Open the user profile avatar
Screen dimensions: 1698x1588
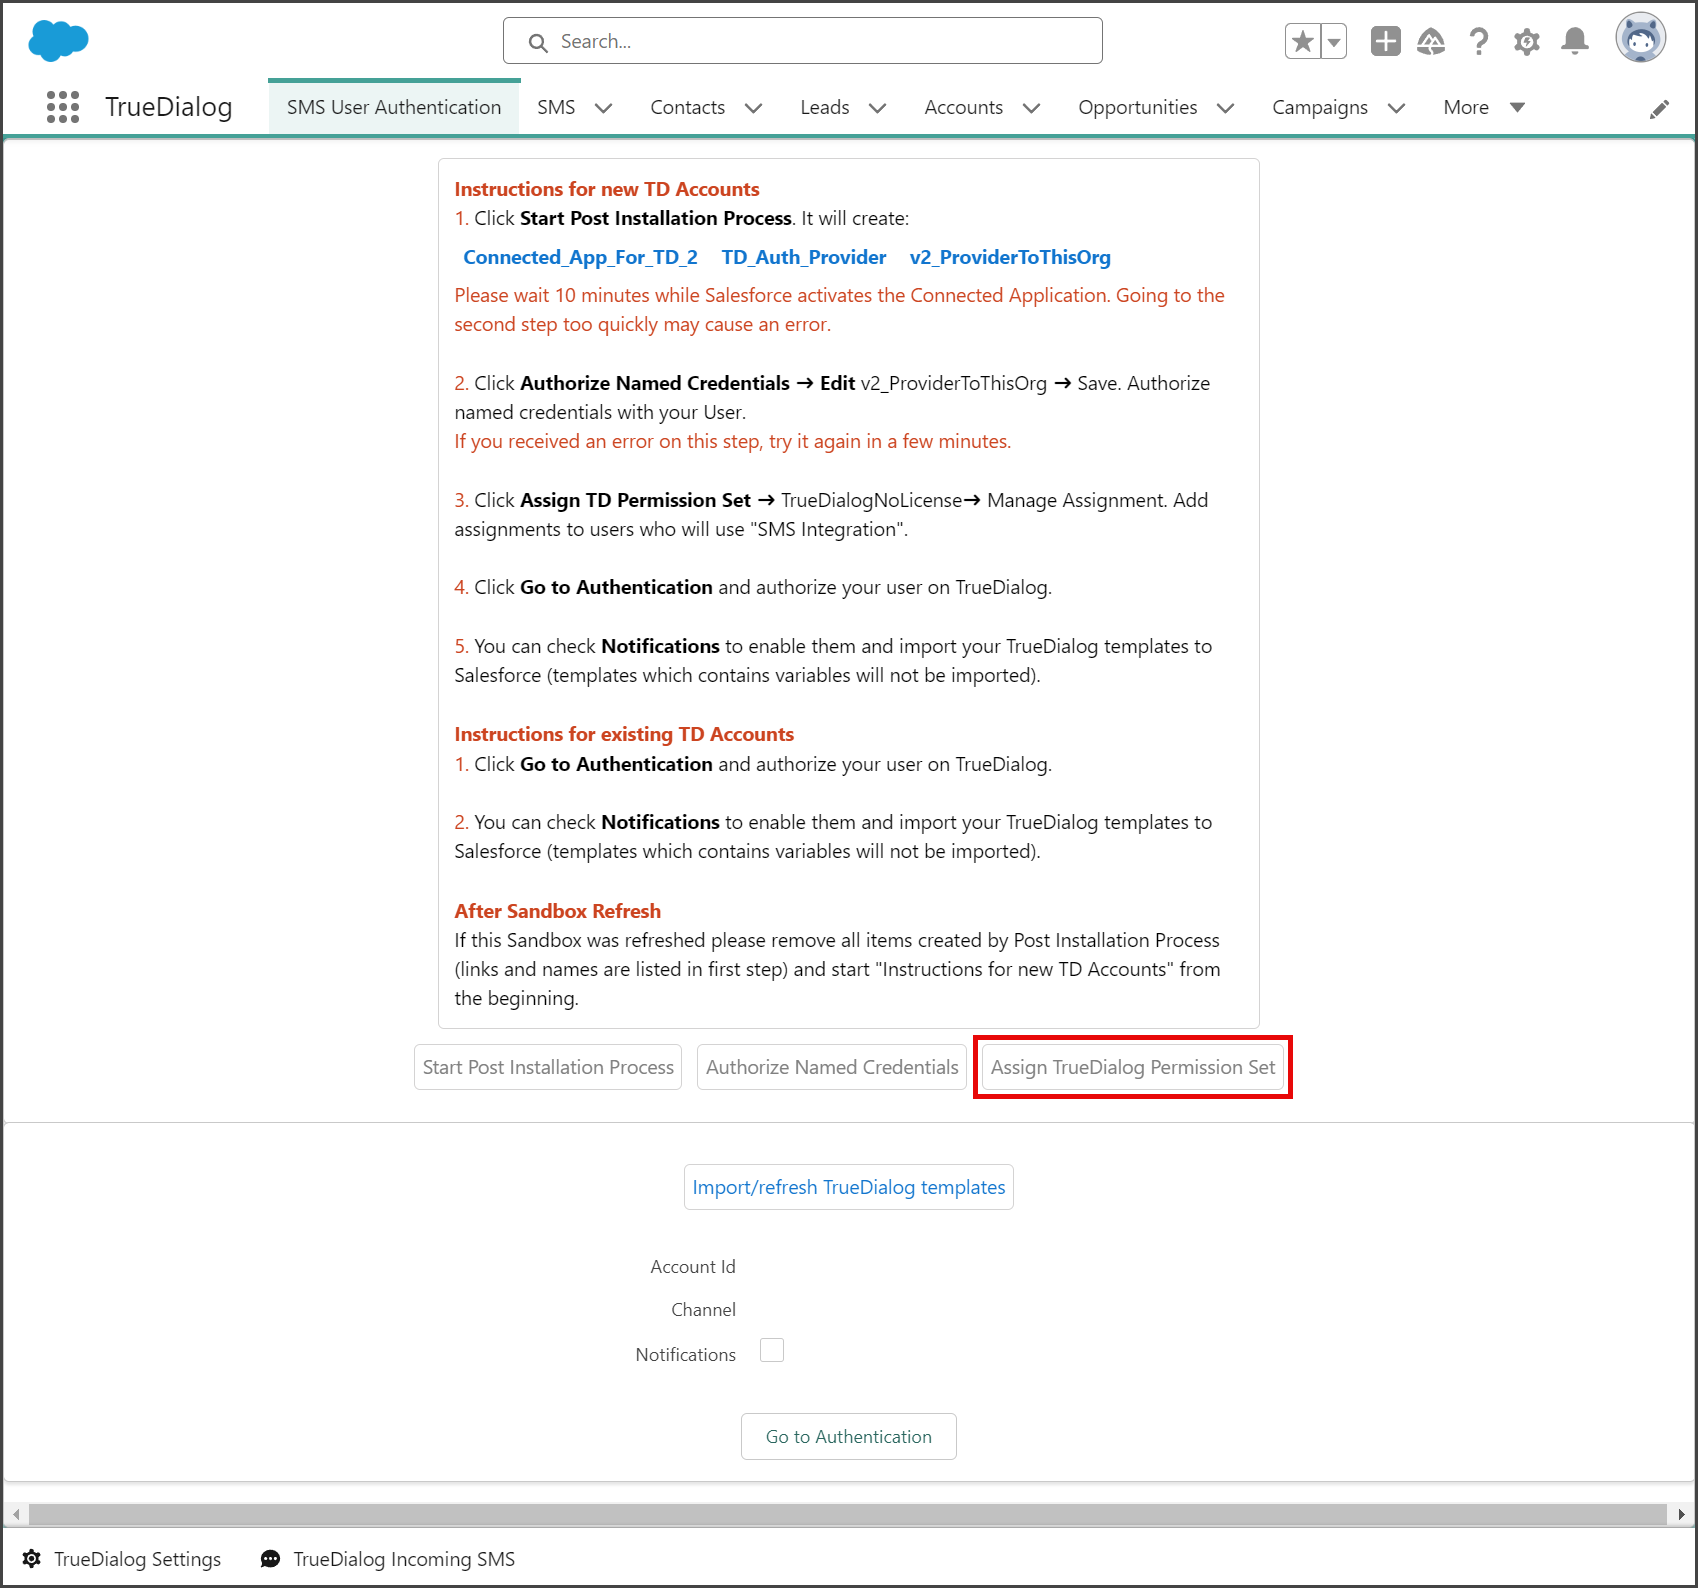(x=1641, y=38)
